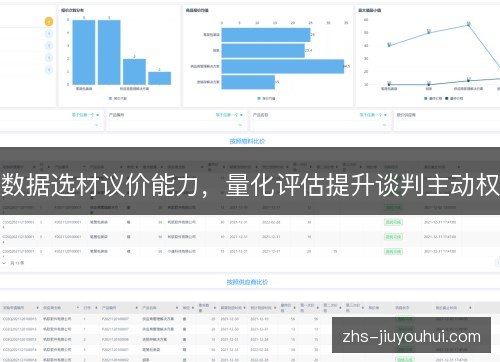This screenshot has height=362, width=500.
Task: Click the second light-blue circle icon under the orange badge
Action: [49, 46]
